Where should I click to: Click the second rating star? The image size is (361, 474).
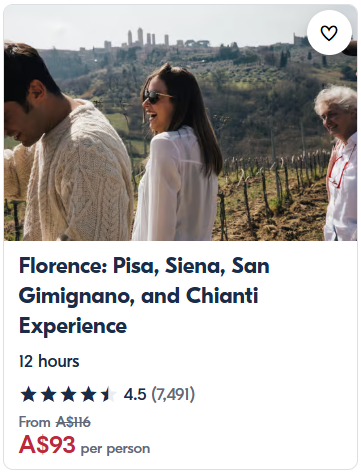[48, 394]
